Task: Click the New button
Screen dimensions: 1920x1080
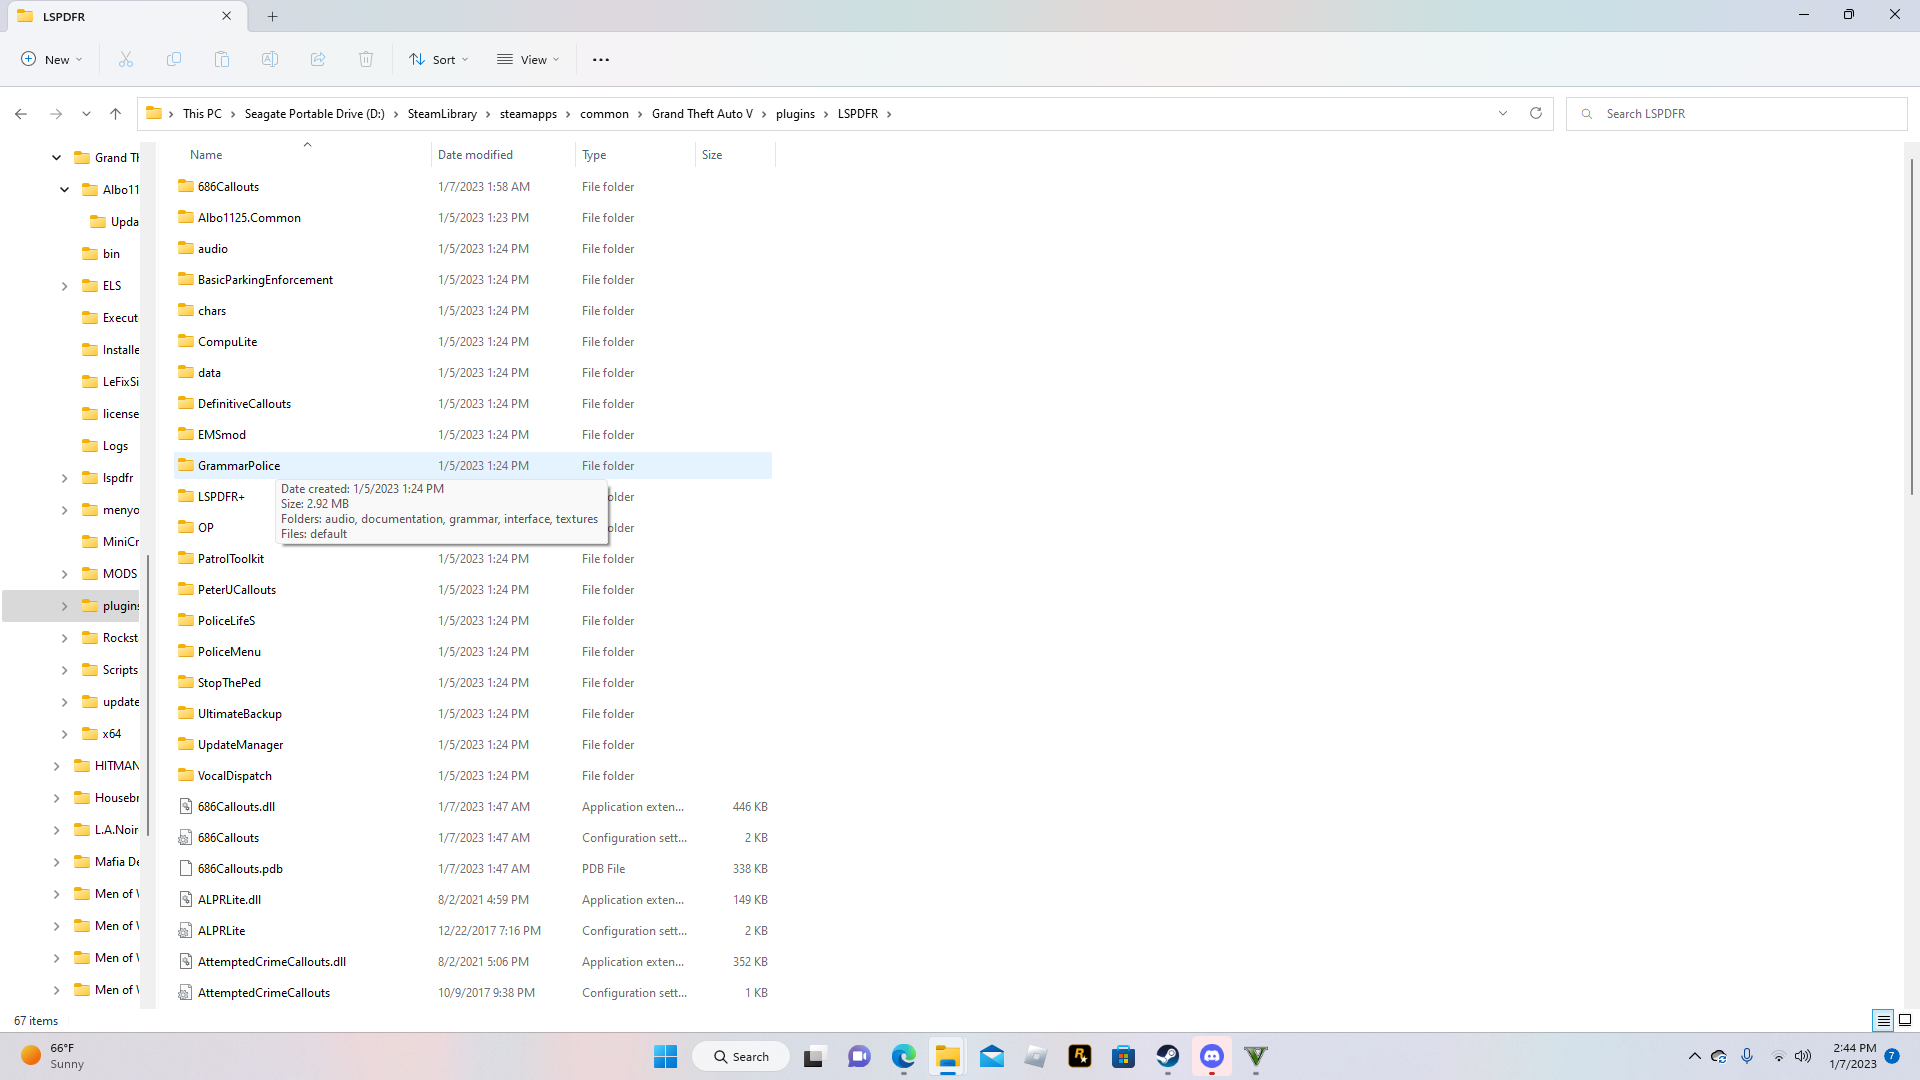Action: (52, 60)
